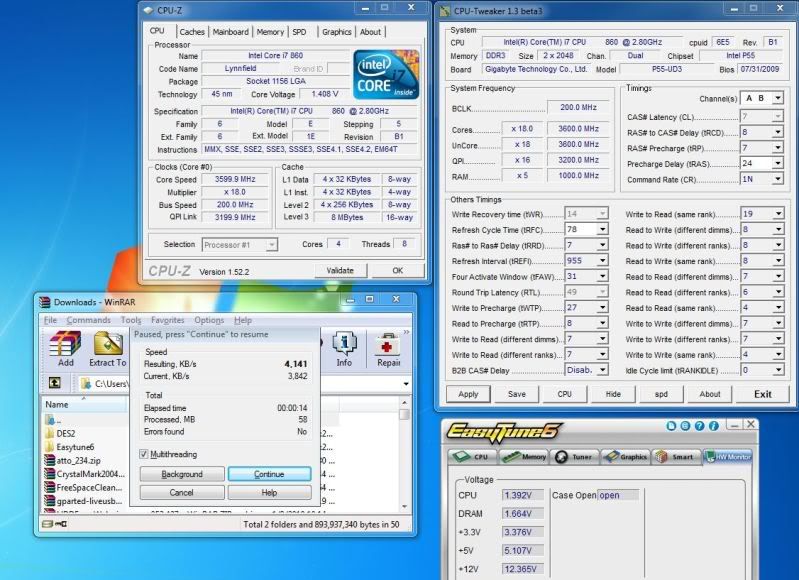Click the Name column header in WinRAR
This screenshot has width=799, height=580.
click(x=85, y=404)
